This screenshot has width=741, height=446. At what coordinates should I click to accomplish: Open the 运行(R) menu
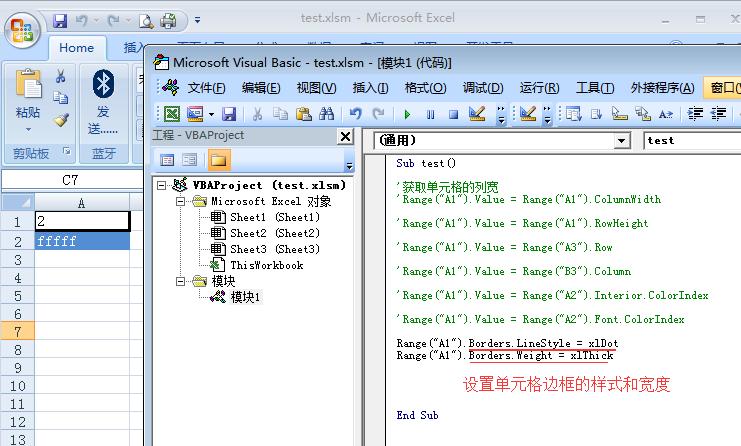click(539, 88)
